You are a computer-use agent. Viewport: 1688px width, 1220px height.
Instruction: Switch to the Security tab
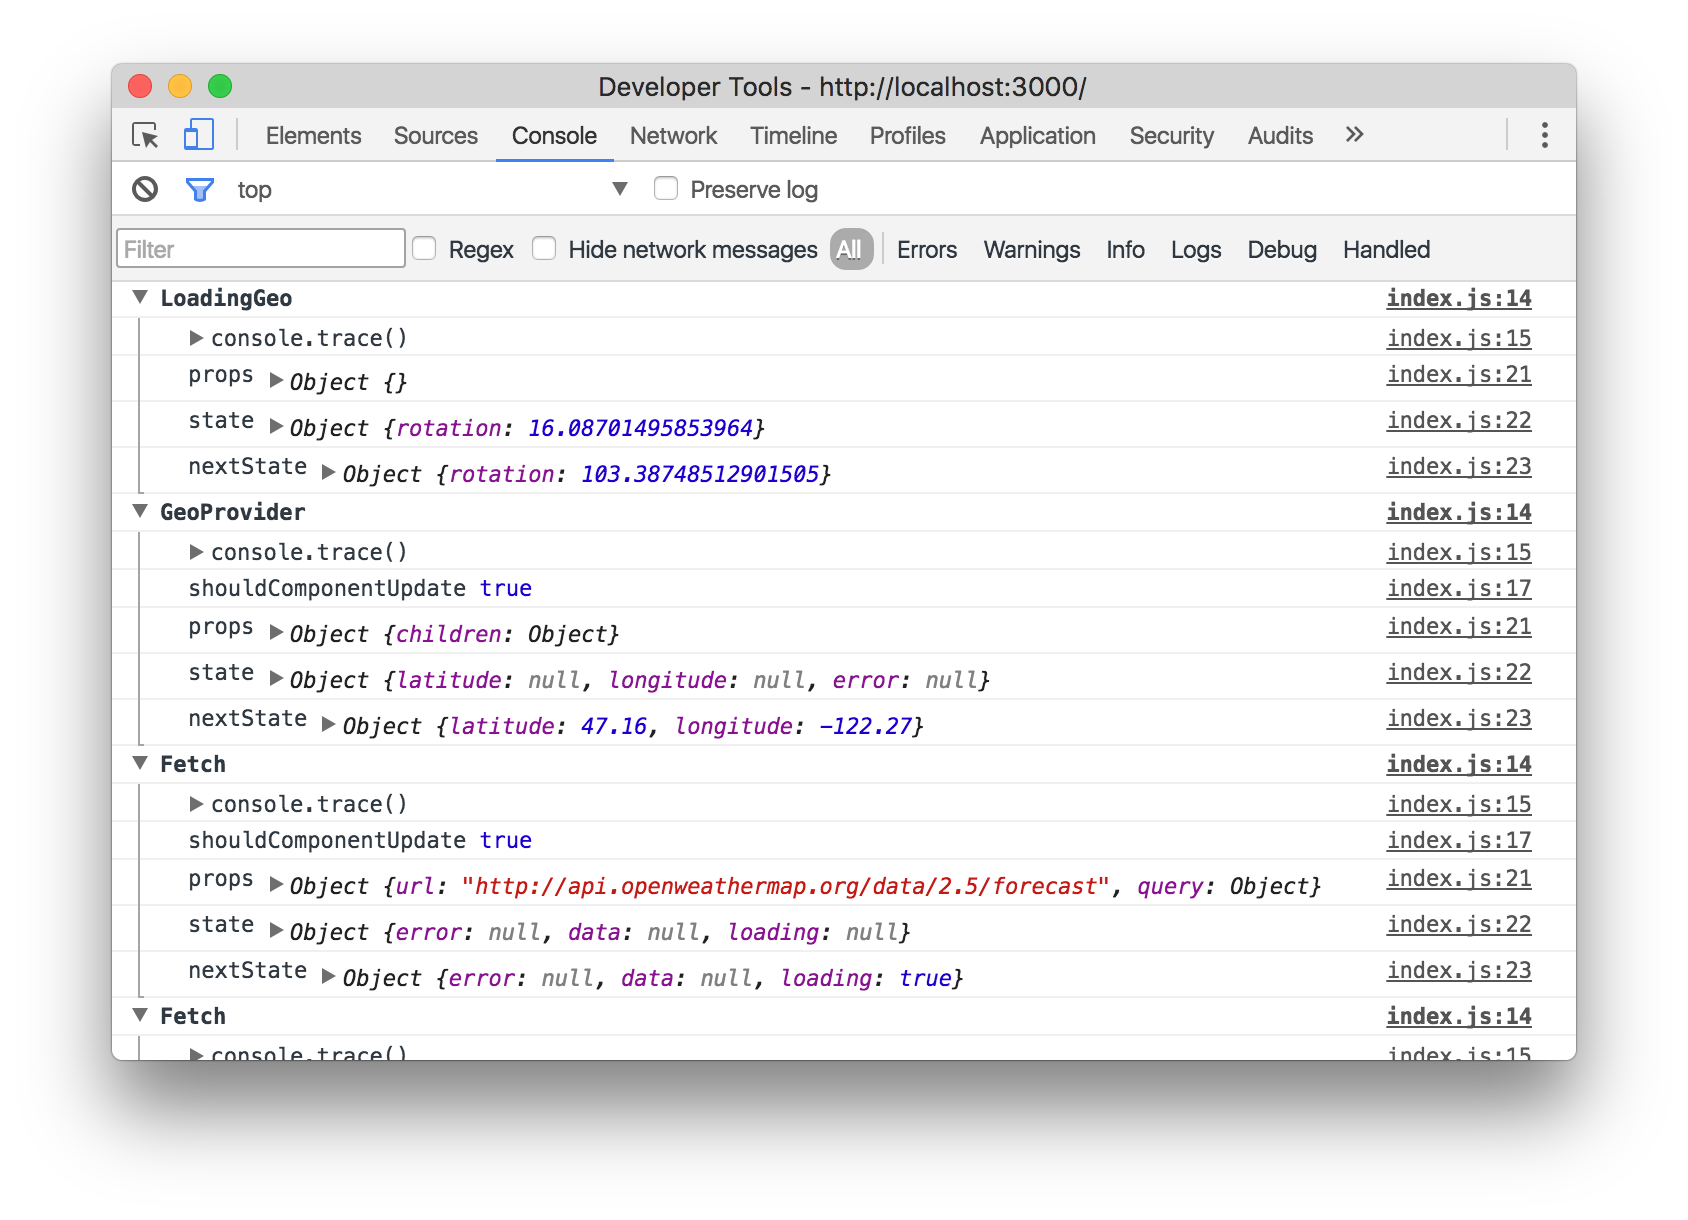tap(1171, 135)
